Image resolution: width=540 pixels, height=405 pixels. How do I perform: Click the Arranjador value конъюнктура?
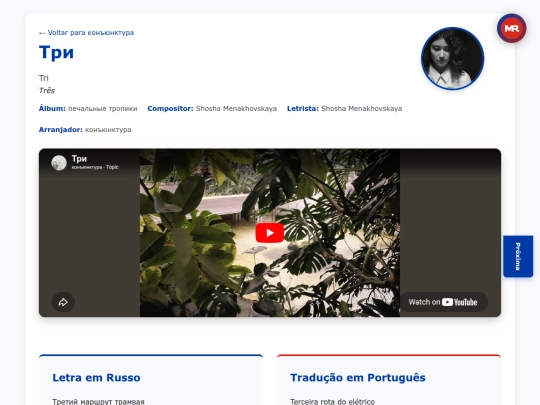(108, 130)
